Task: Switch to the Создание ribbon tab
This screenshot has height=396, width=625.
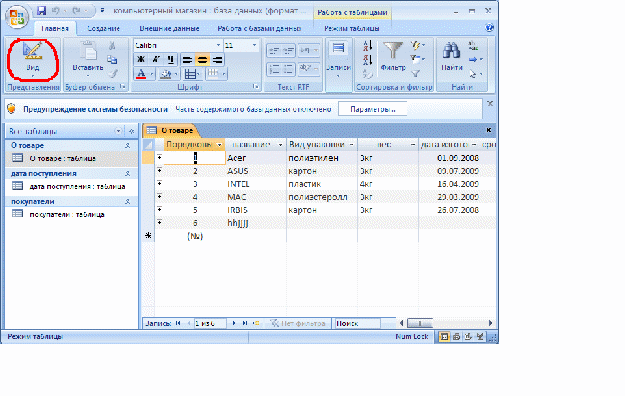Action: point(104,28)
